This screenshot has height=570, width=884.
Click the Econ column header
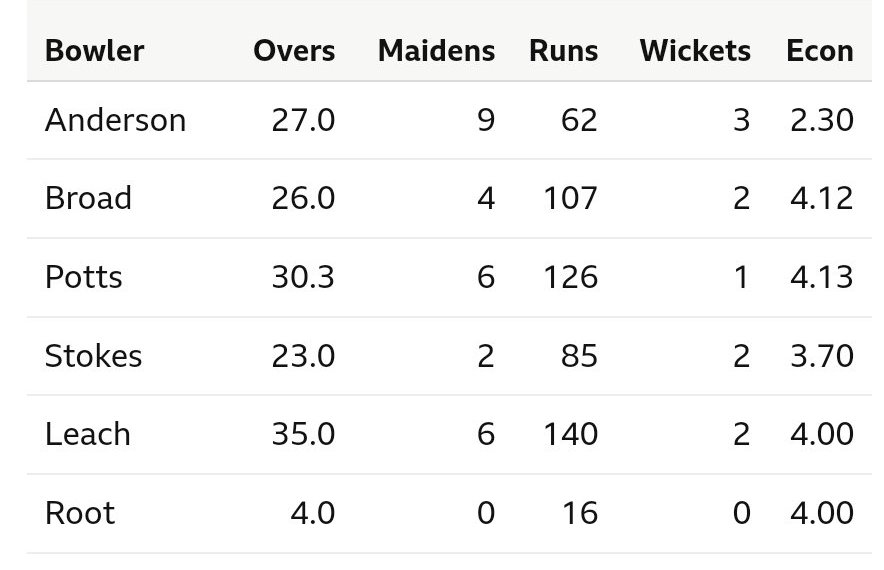tap(820, 51)
